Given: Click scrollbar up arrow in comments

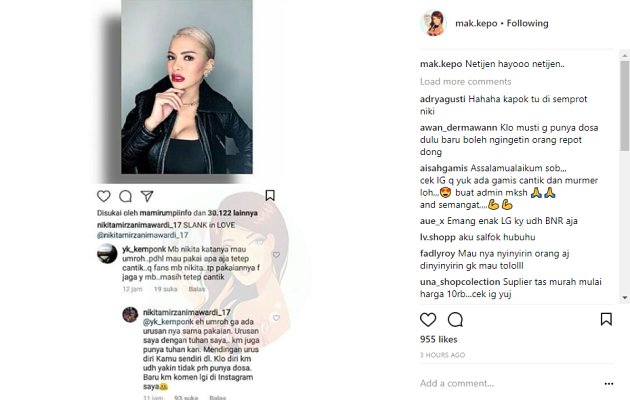Looking at the screenshot, I should [625, 55].
